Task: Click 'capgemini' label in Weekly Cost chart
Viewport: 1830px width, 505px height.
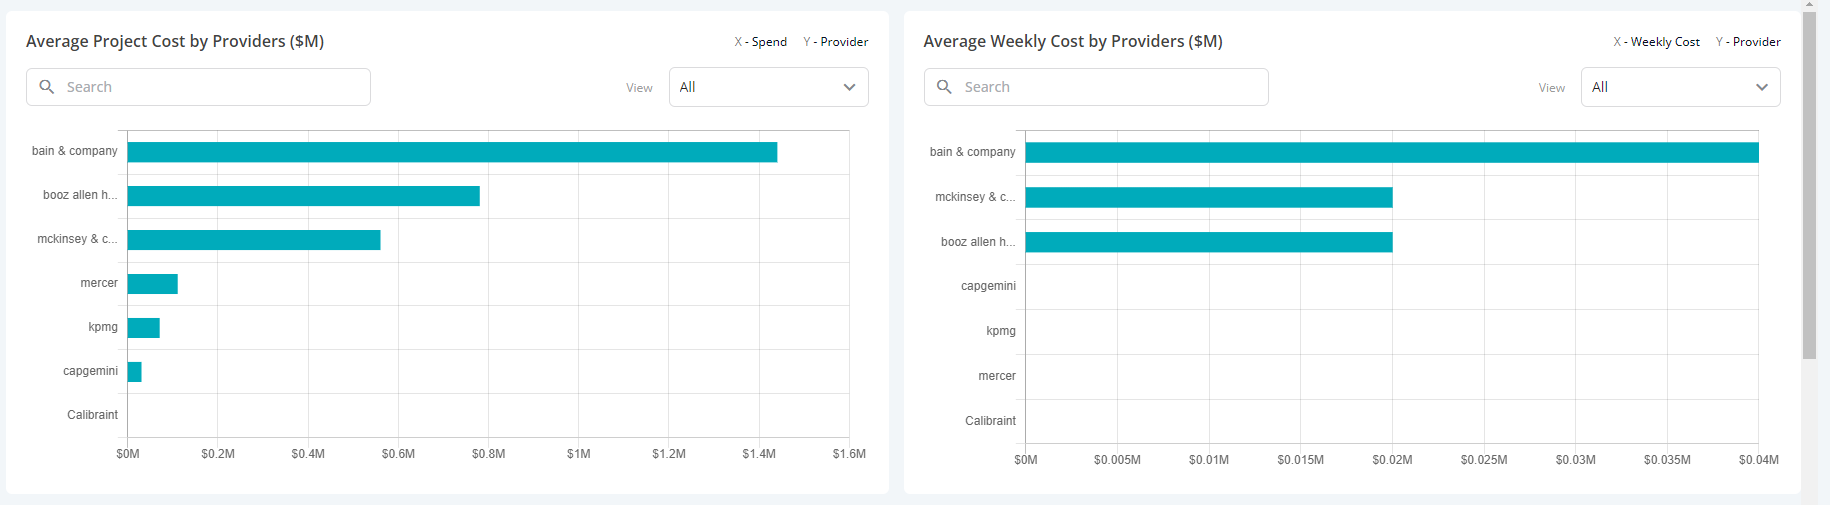Action: pyautogui.click(x=988, y=286)
